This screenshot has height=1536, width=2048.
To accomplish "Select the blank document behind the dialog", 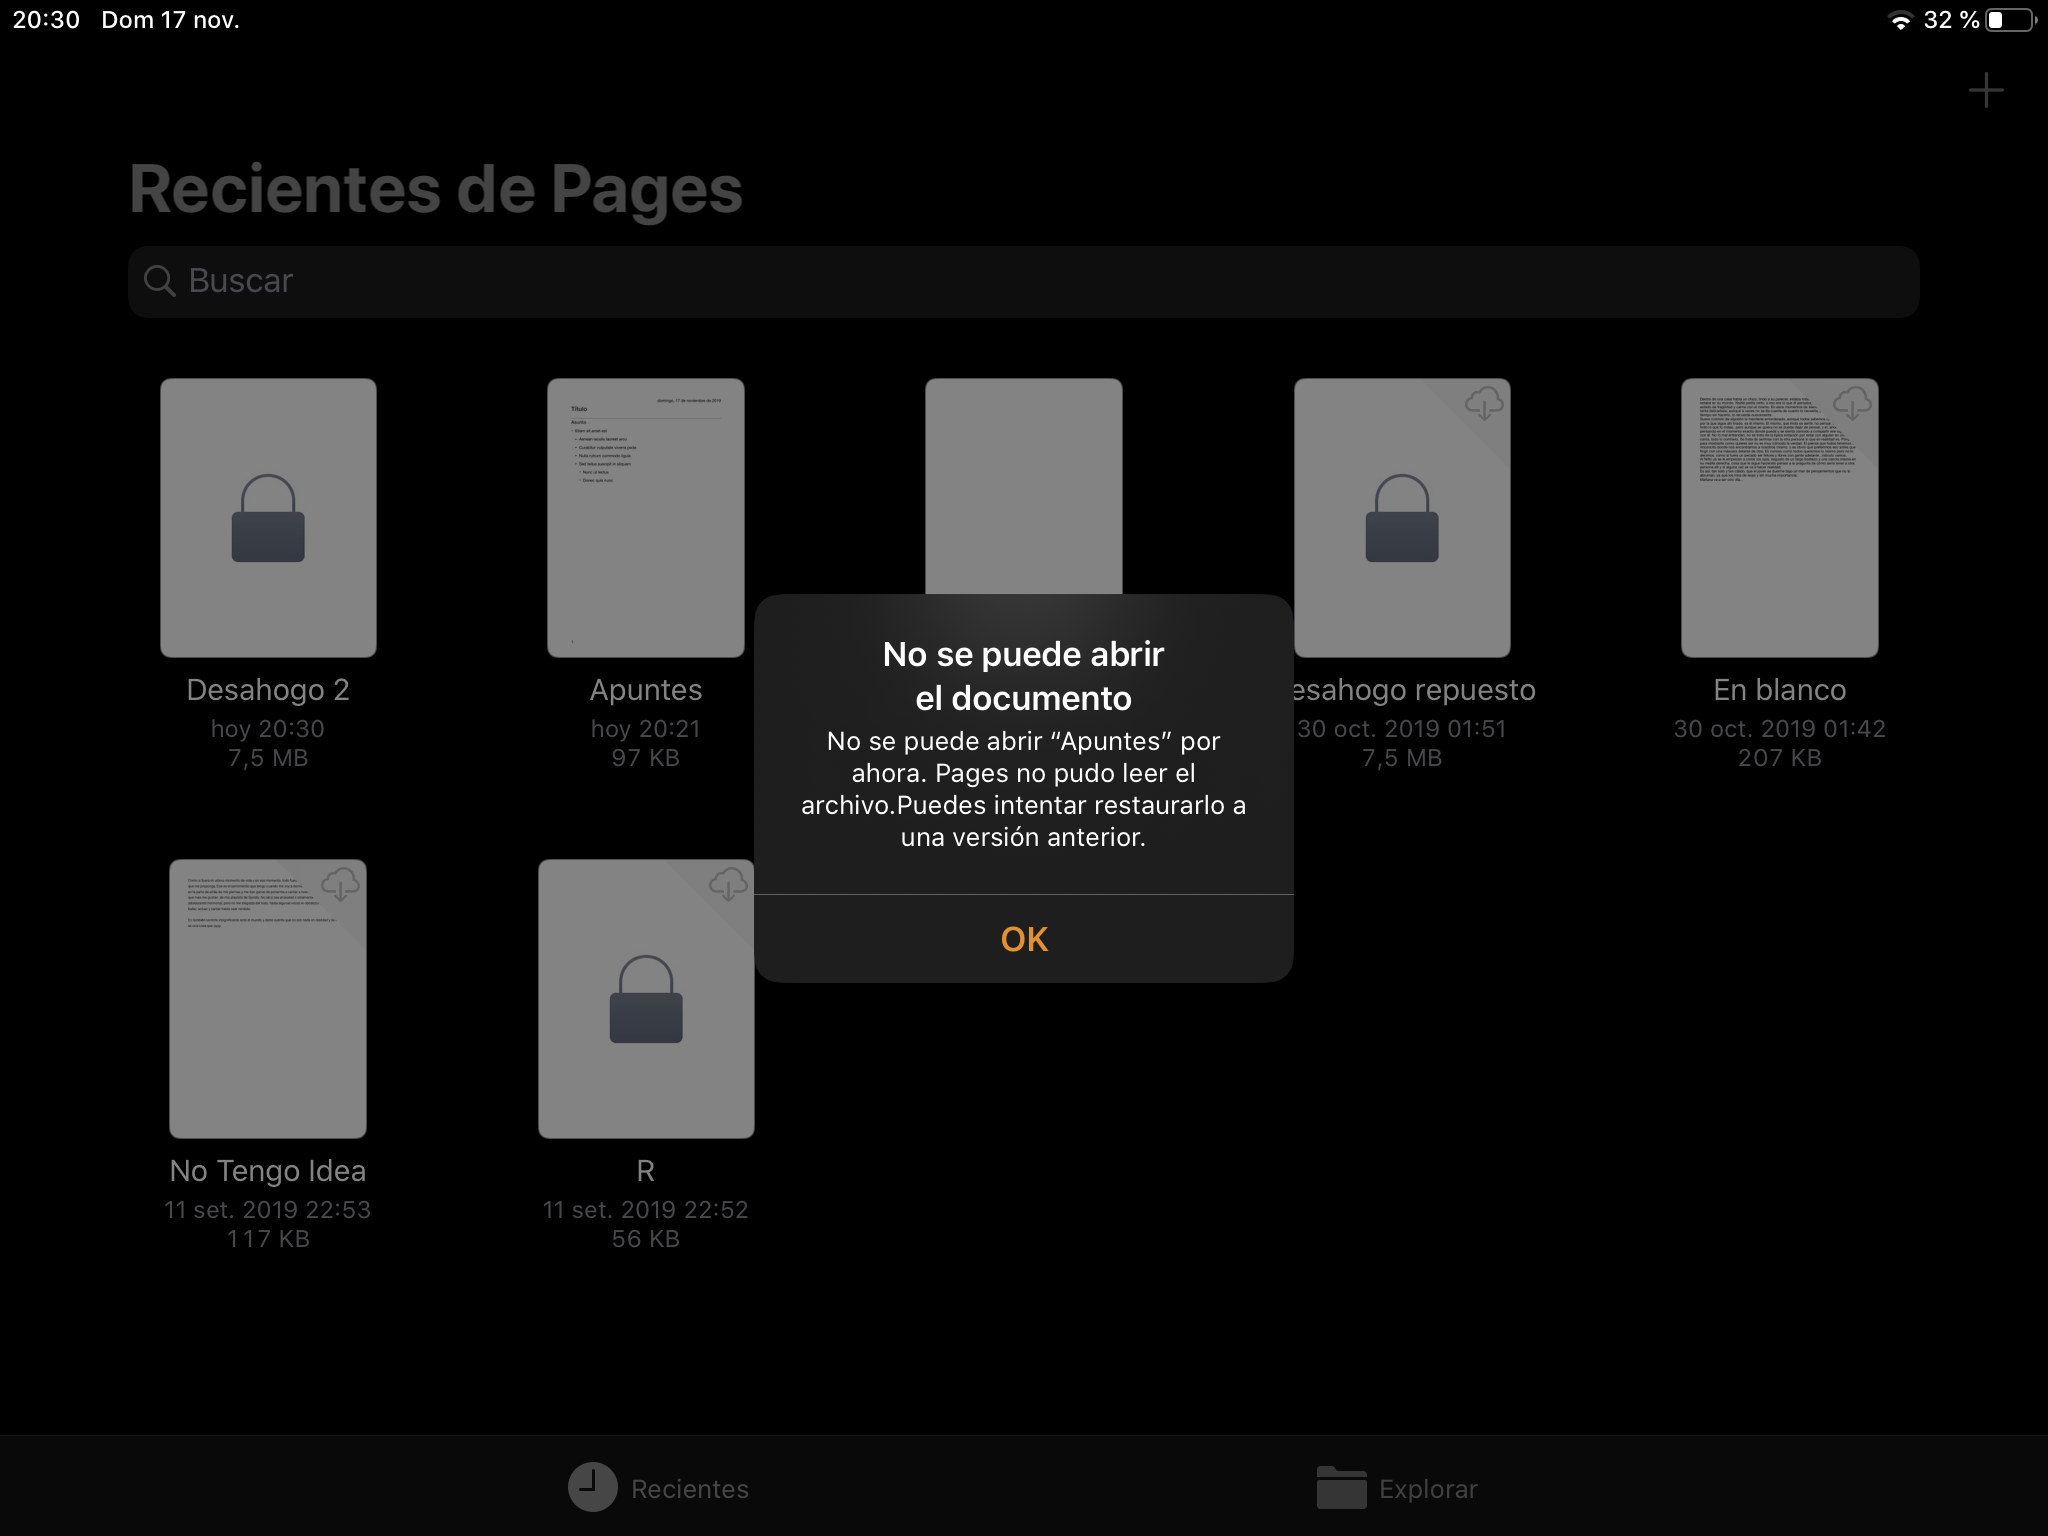I will [1023, 485].
